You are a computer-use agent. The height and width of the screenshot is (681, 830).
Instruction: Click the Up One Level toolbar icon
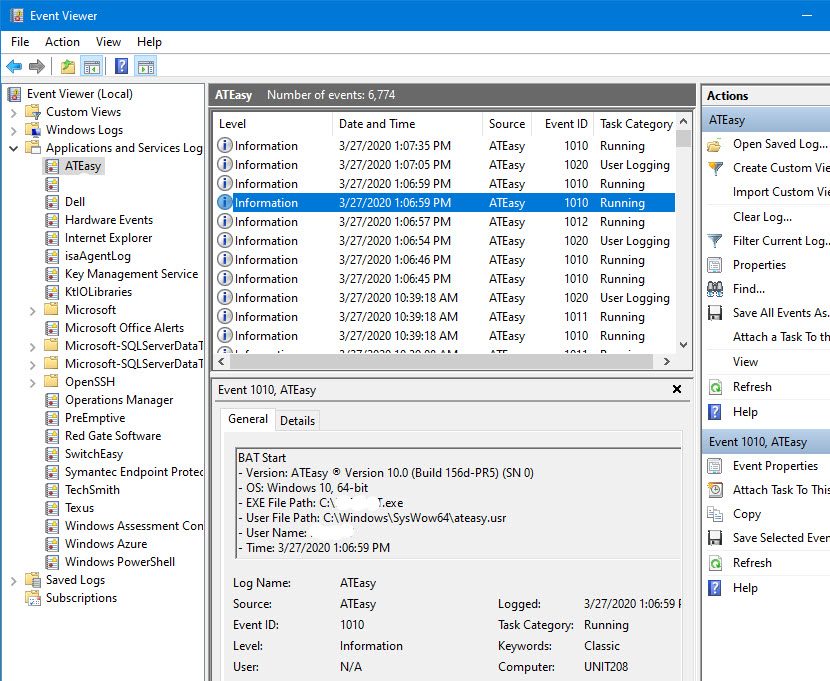click(x=67, y=67)
